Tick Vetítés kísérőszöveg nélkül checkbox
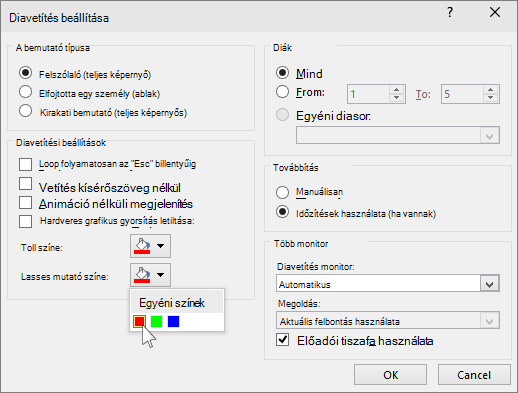The height and width of the screenshot is (393, 518). coord(26,184)
